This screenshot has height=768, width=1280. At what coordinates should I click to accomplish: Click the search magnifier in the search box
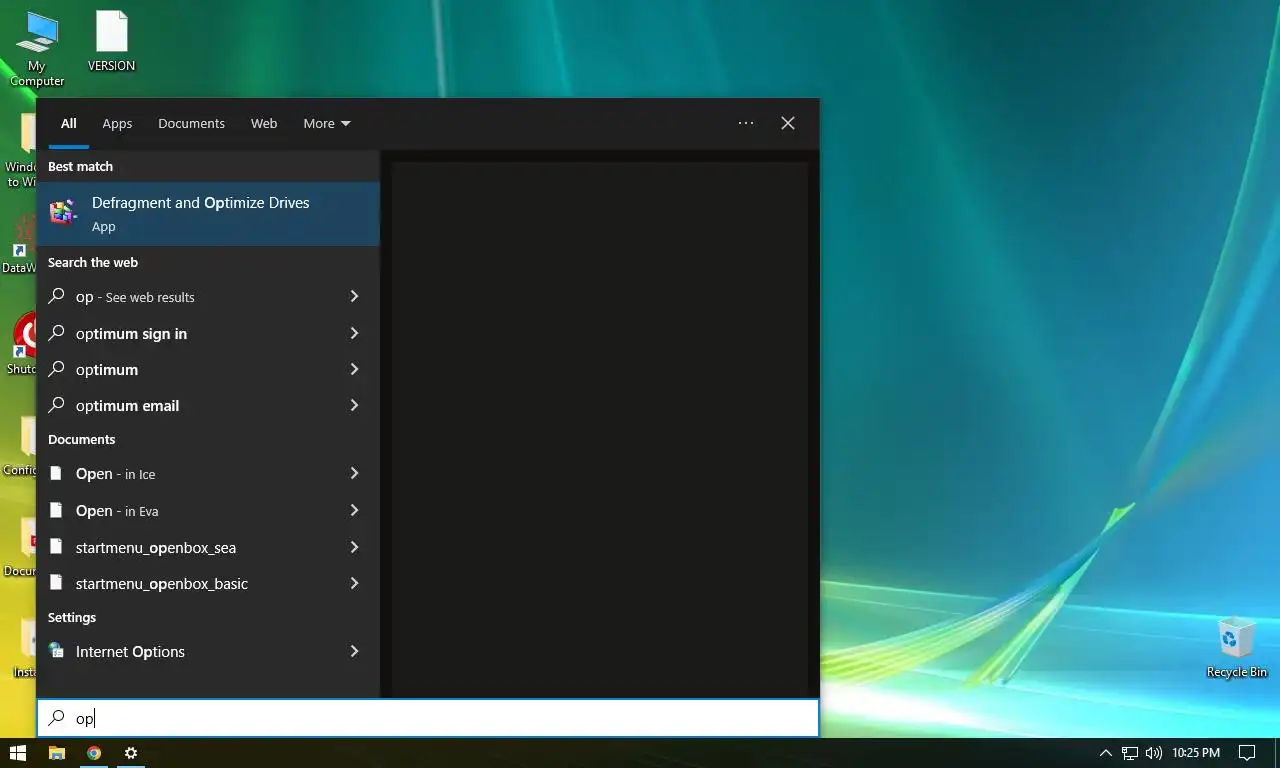pos(57,718)
